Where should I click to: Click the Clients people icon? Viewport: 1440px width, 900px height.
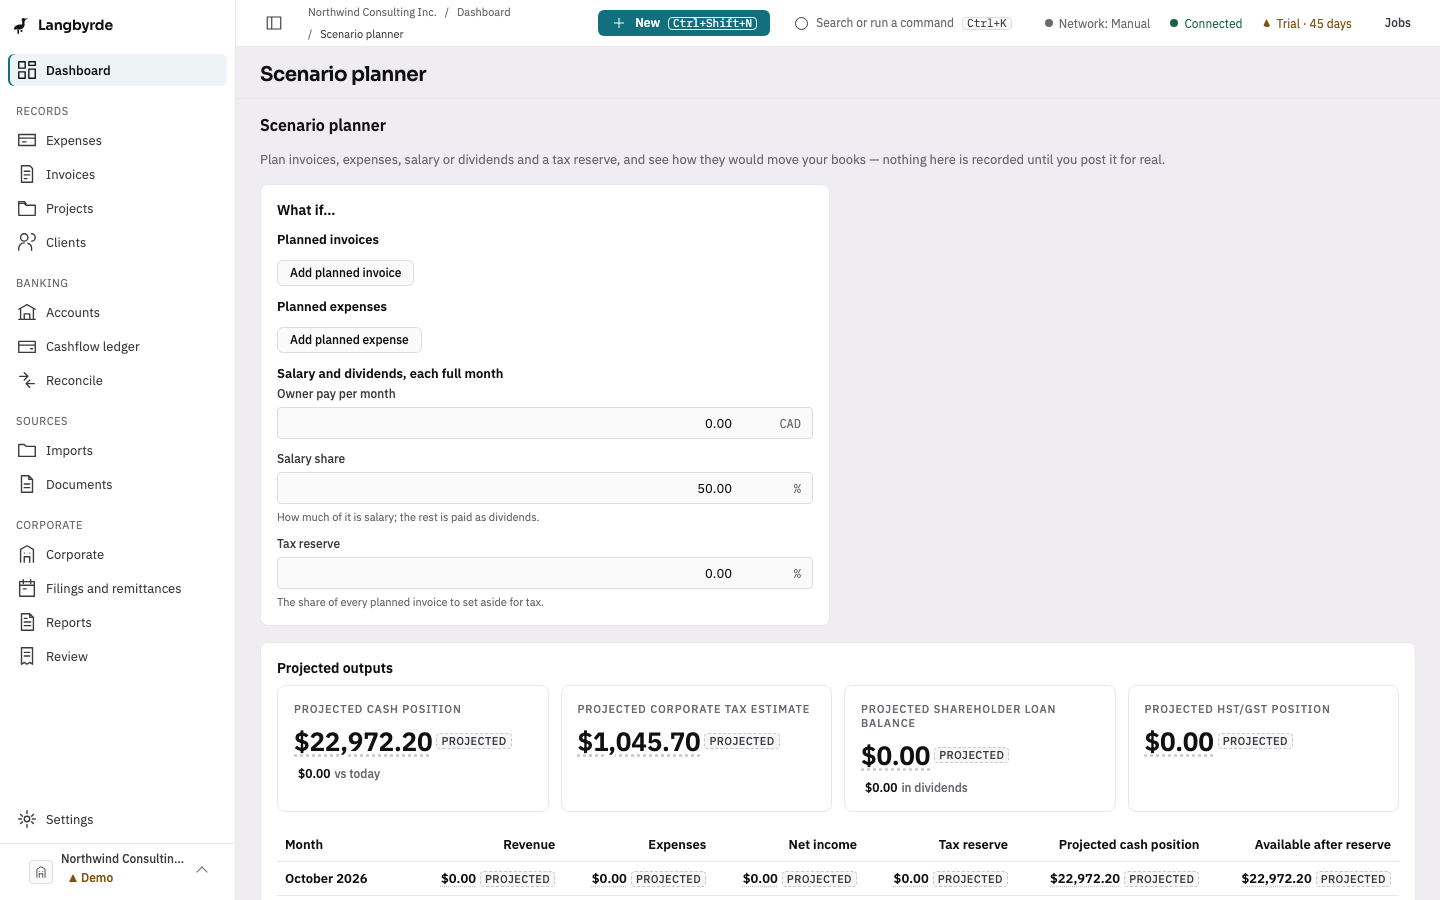[x=27, y=242]
